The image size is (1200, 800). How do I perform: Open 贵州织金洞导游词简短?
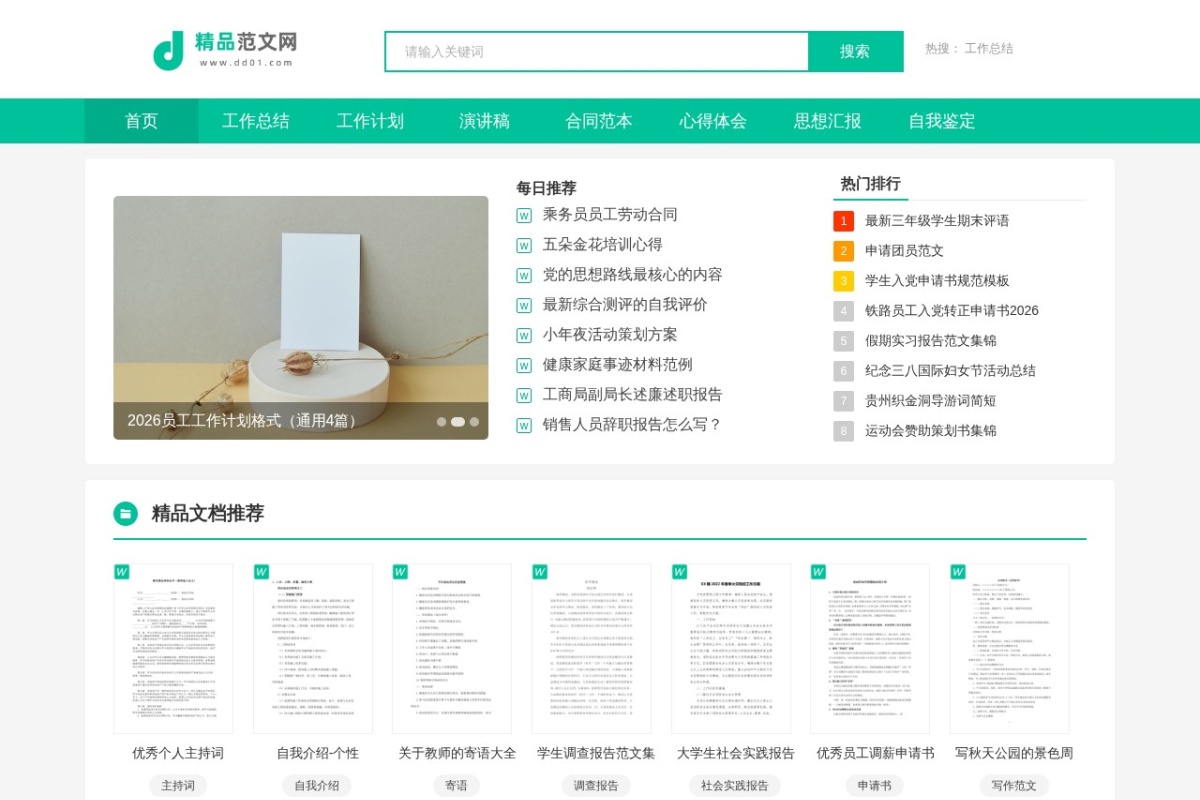pos(931,401)
